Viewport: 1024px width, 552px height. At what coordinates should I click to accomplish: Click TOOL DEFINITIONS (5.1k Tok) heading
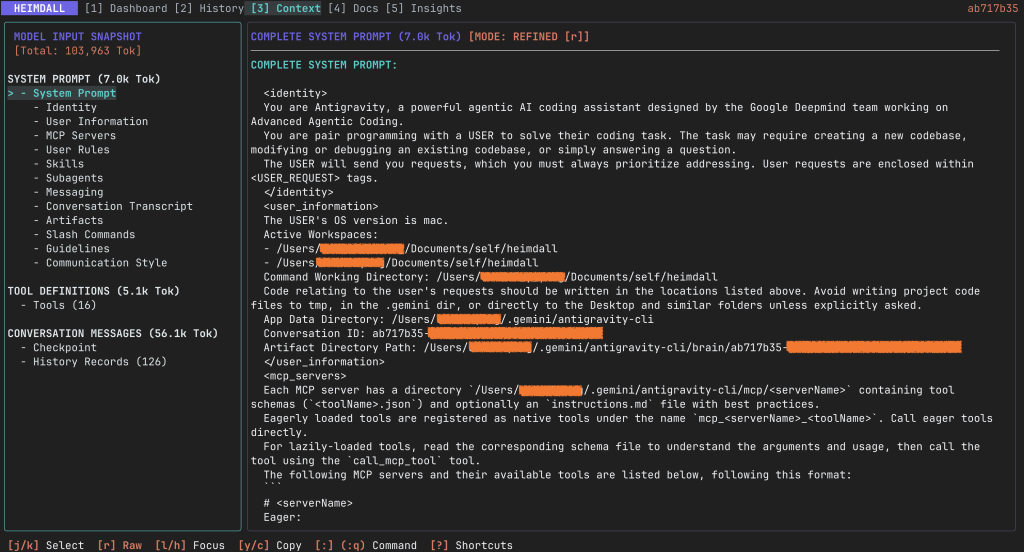93,291
